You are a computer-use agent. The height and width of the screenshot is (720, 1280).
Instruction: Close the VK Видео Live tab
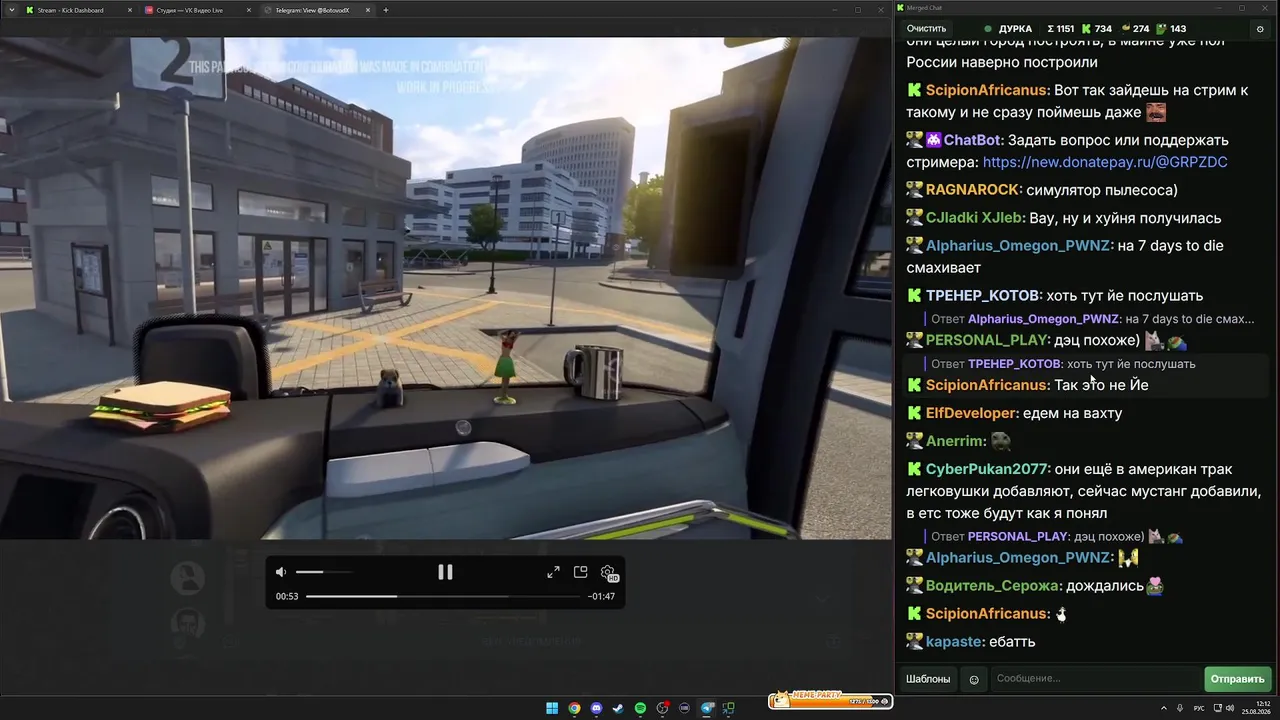tap(248, 10)
